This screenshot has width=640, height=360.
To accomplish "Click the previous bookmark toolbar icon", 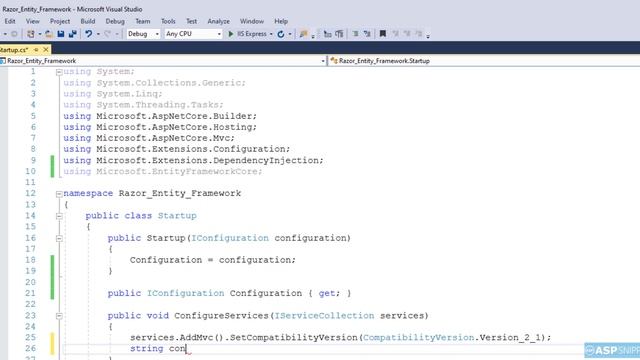I will point(395,34).
